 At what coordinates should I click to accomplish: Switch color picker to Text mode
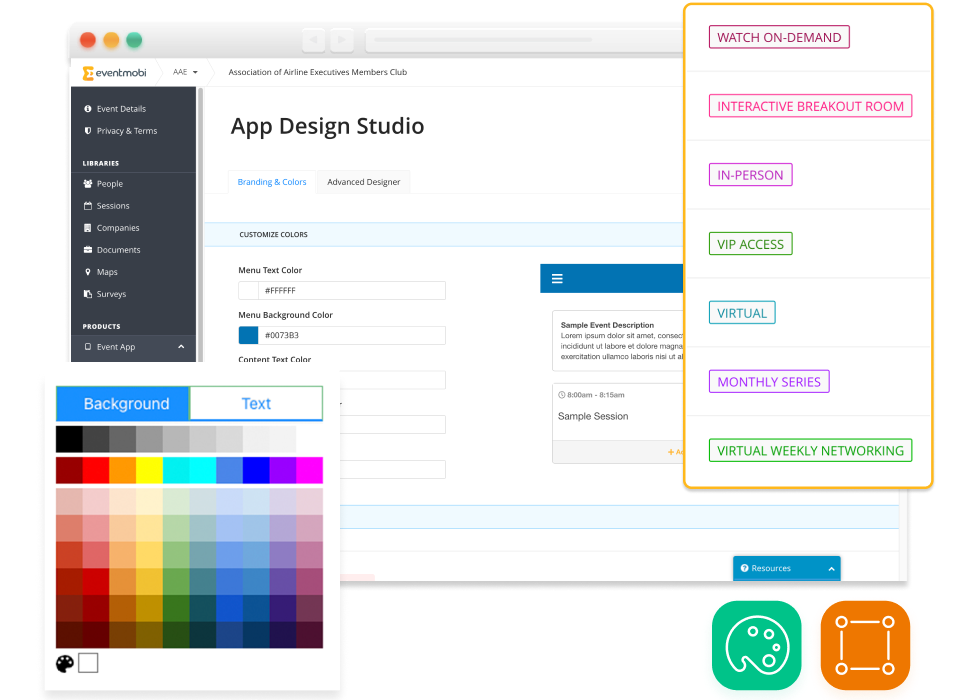pyautogui.click(x=256, y=404)
